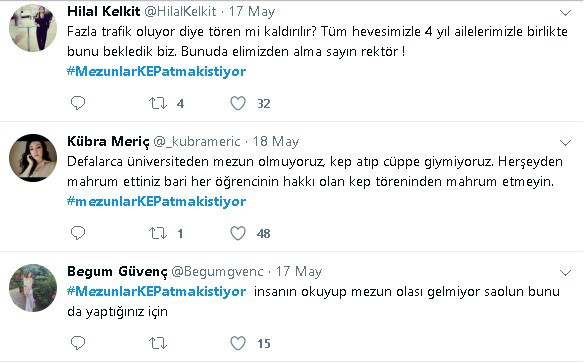Retweet Hilal Kelkit's tweet

[158, 103]
